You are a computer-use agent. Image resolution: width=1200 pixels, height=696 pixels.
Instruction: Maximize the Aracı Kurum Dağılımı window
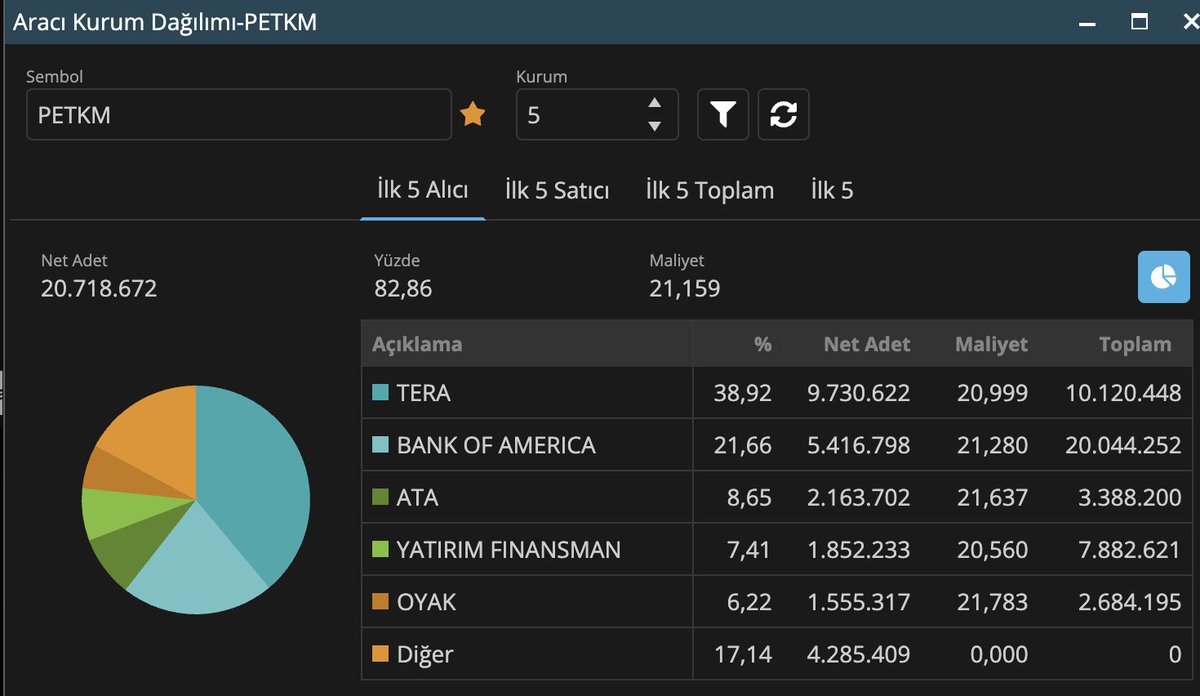(x=1139, y=21)
